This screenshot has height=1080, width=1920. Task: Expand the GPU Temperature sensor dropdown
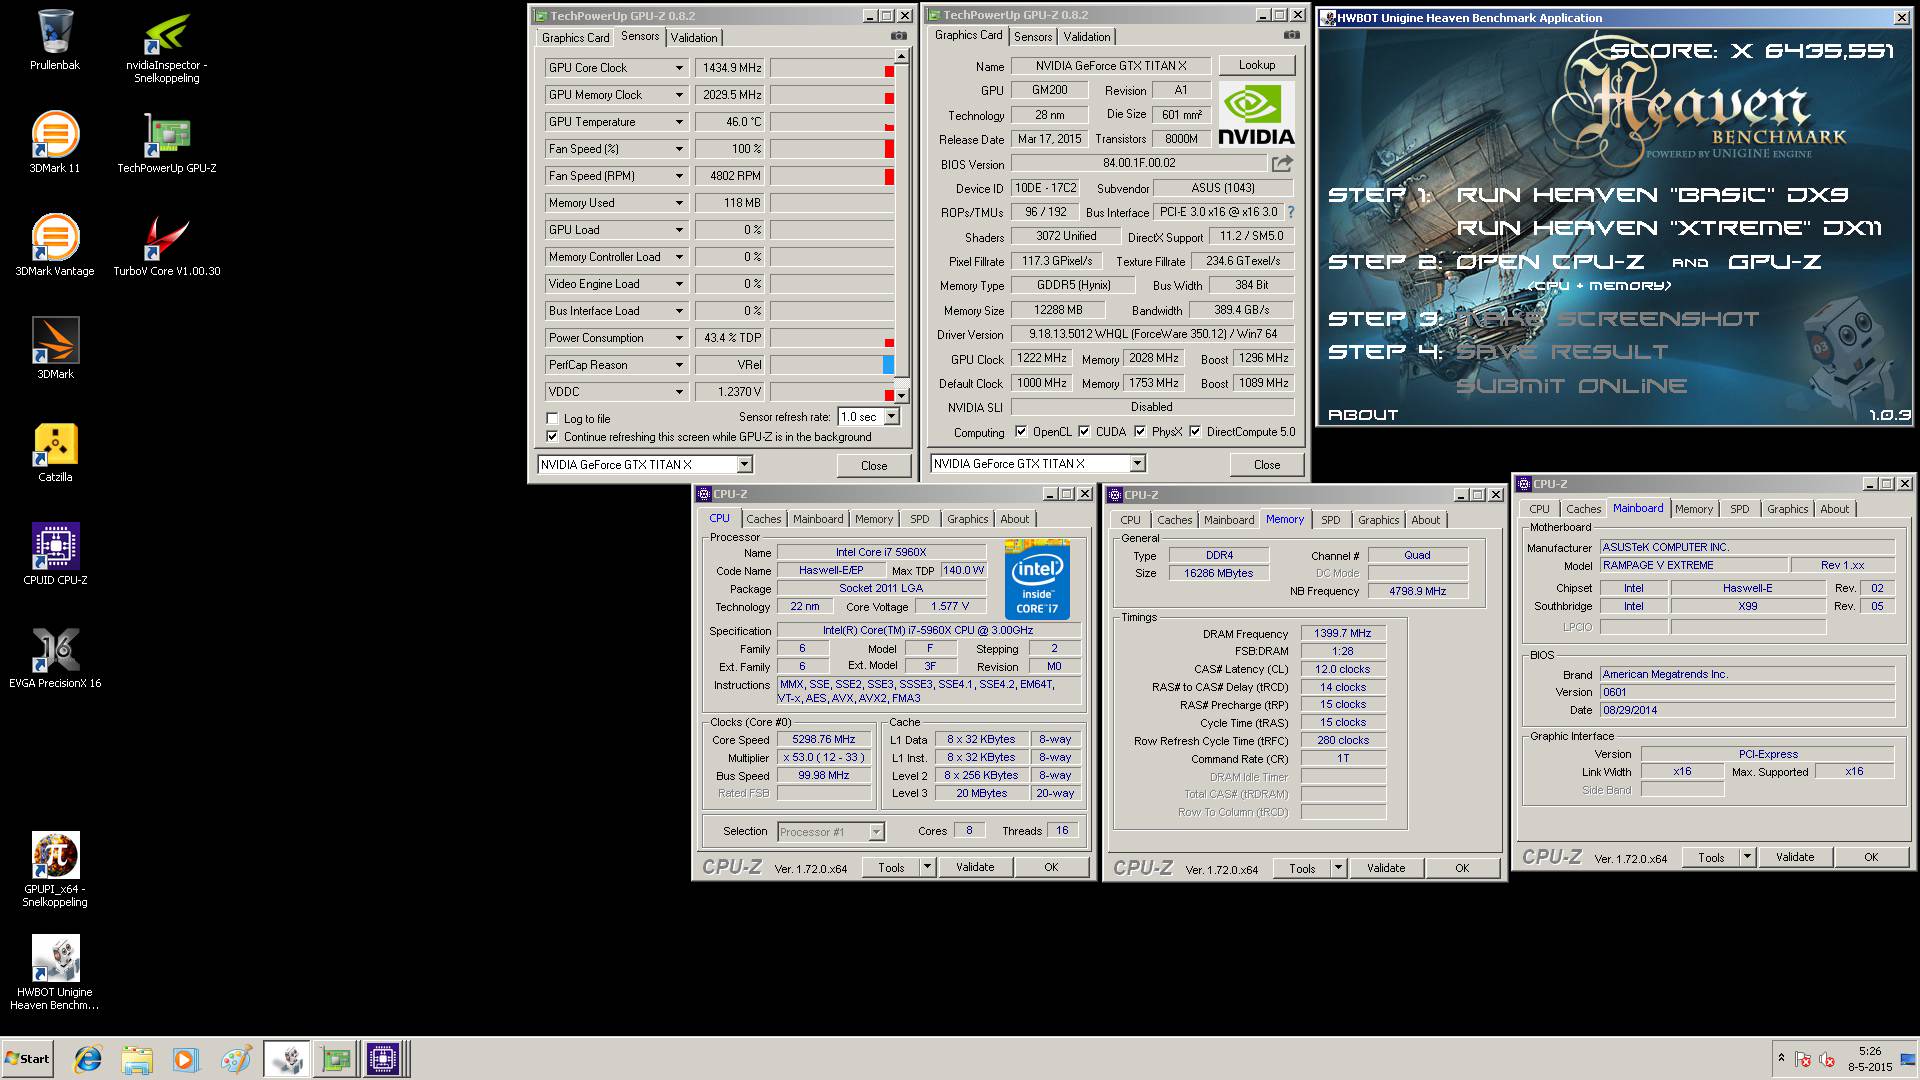pyautogui.click(x=679, y=122)
